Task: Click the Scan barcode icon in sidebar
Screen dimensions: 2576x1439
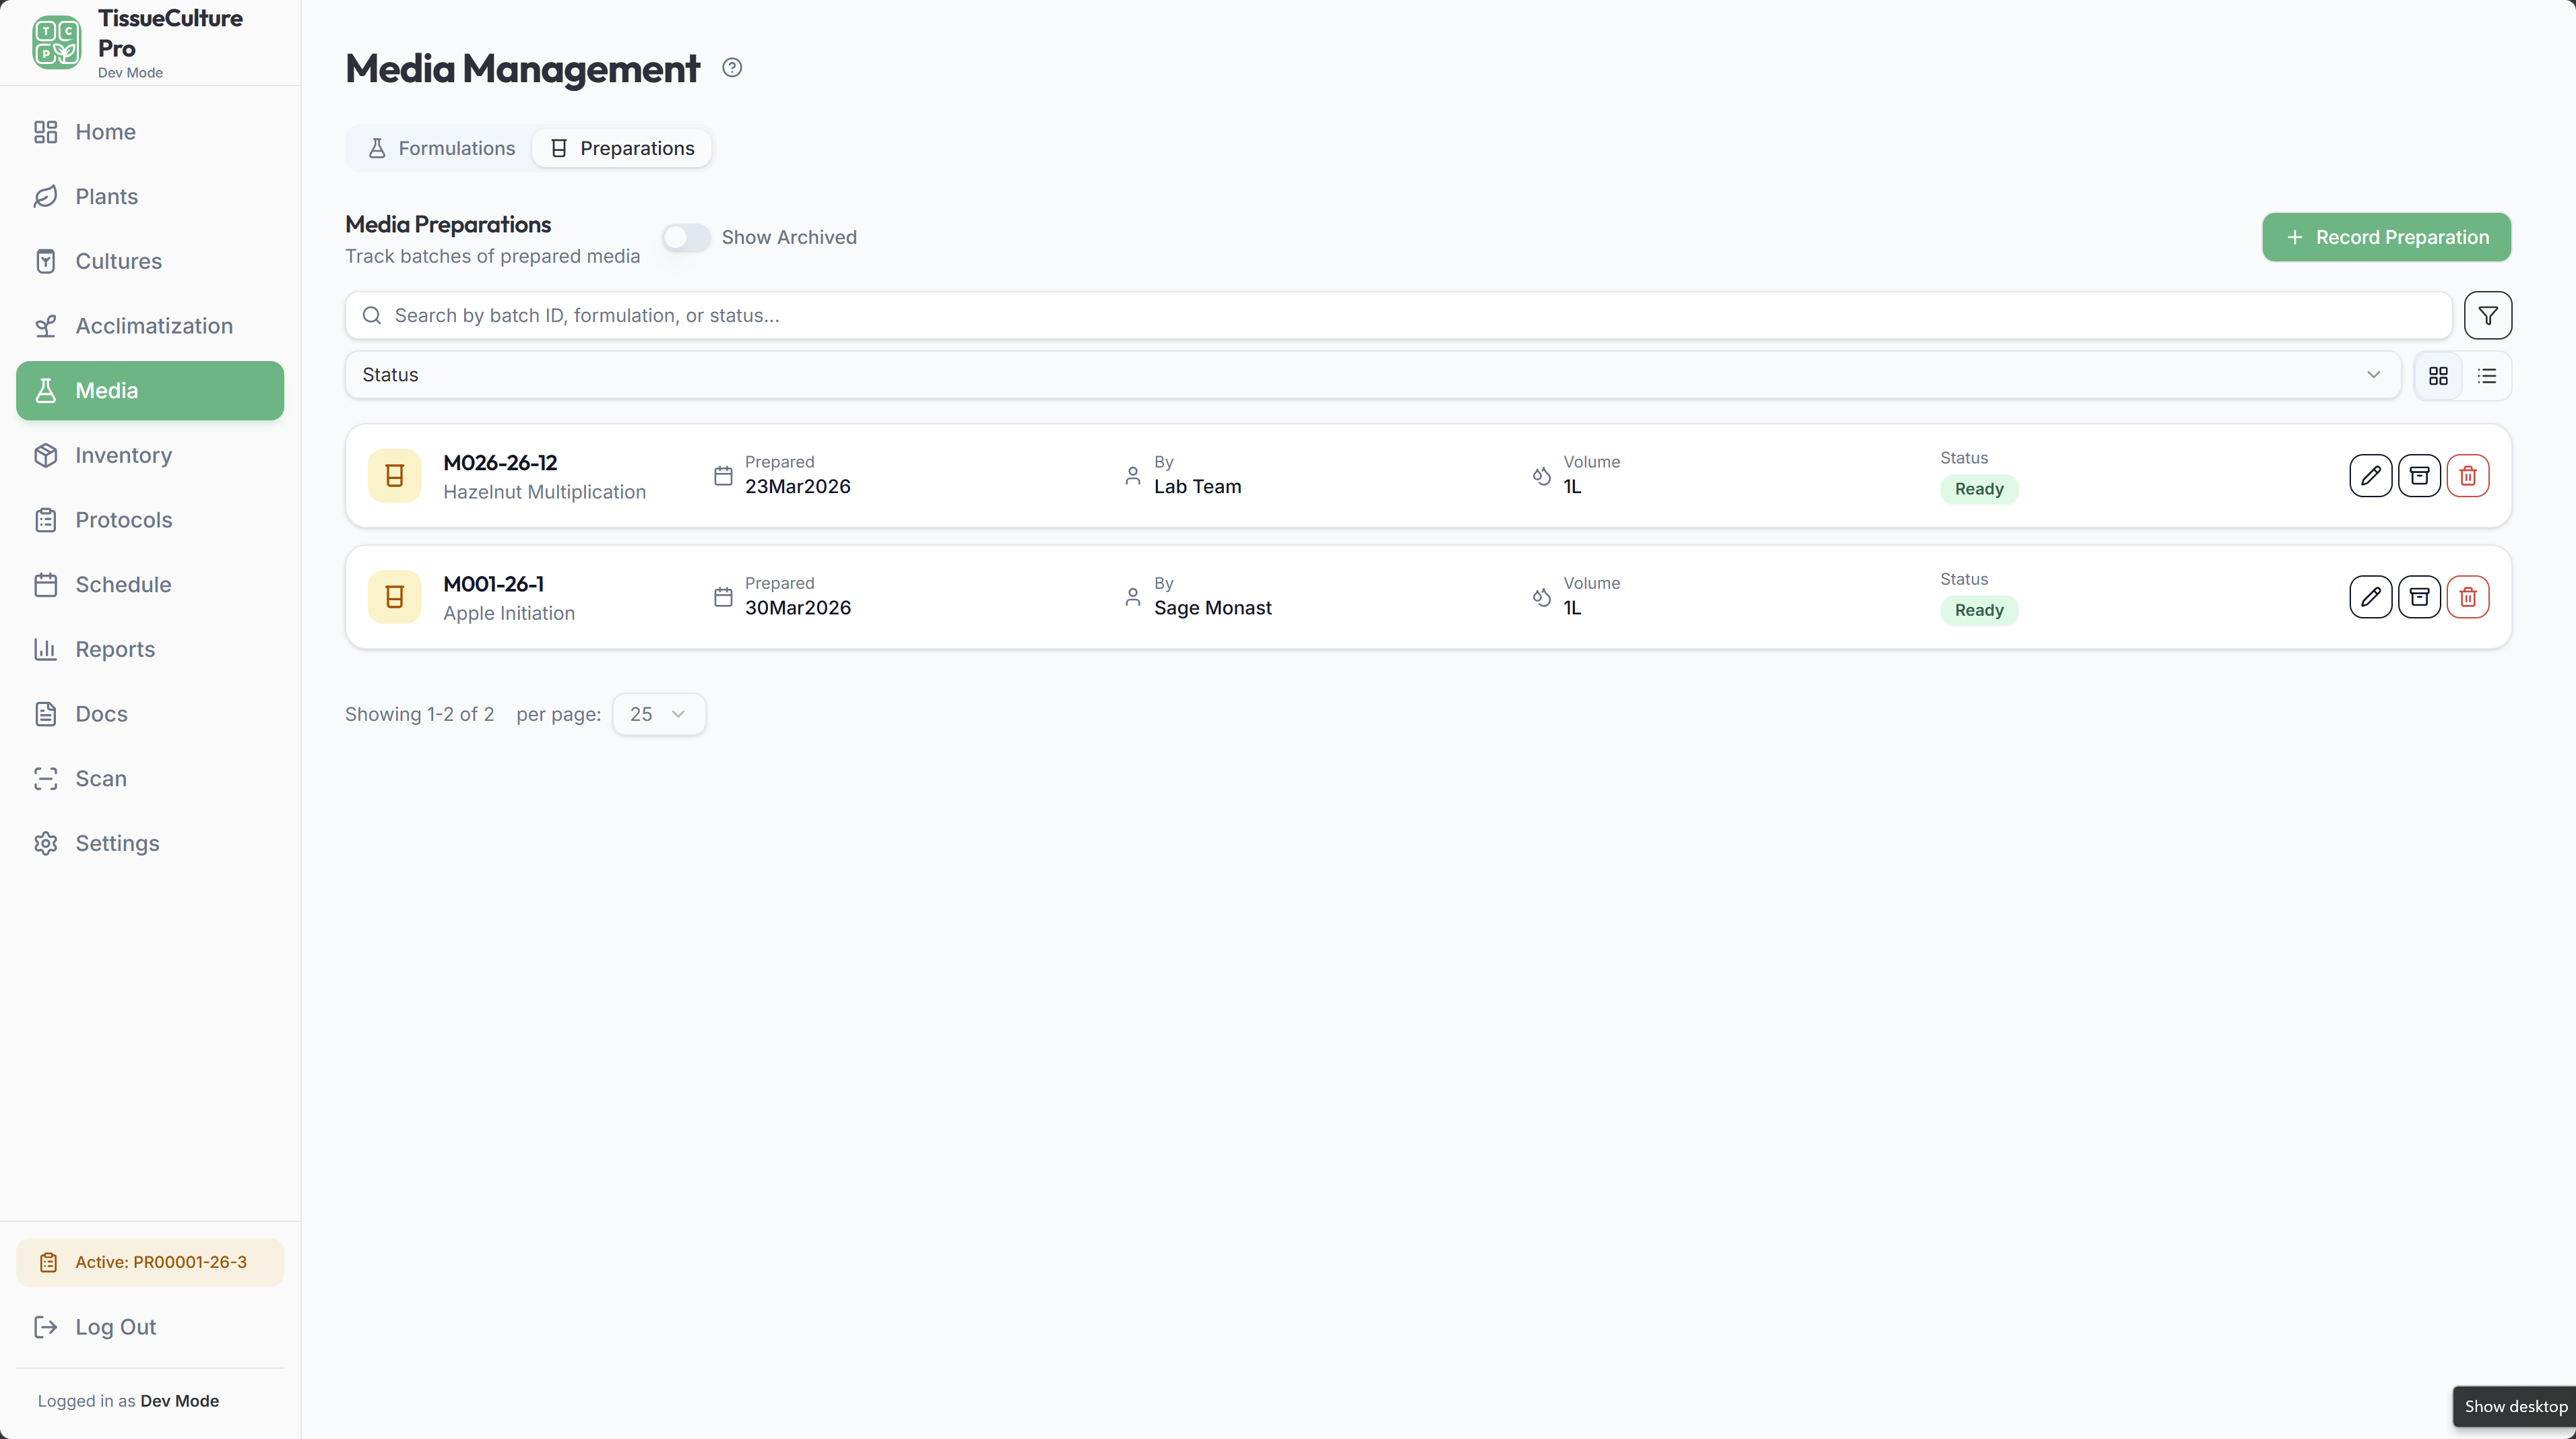Action: (x=45, y=779)
